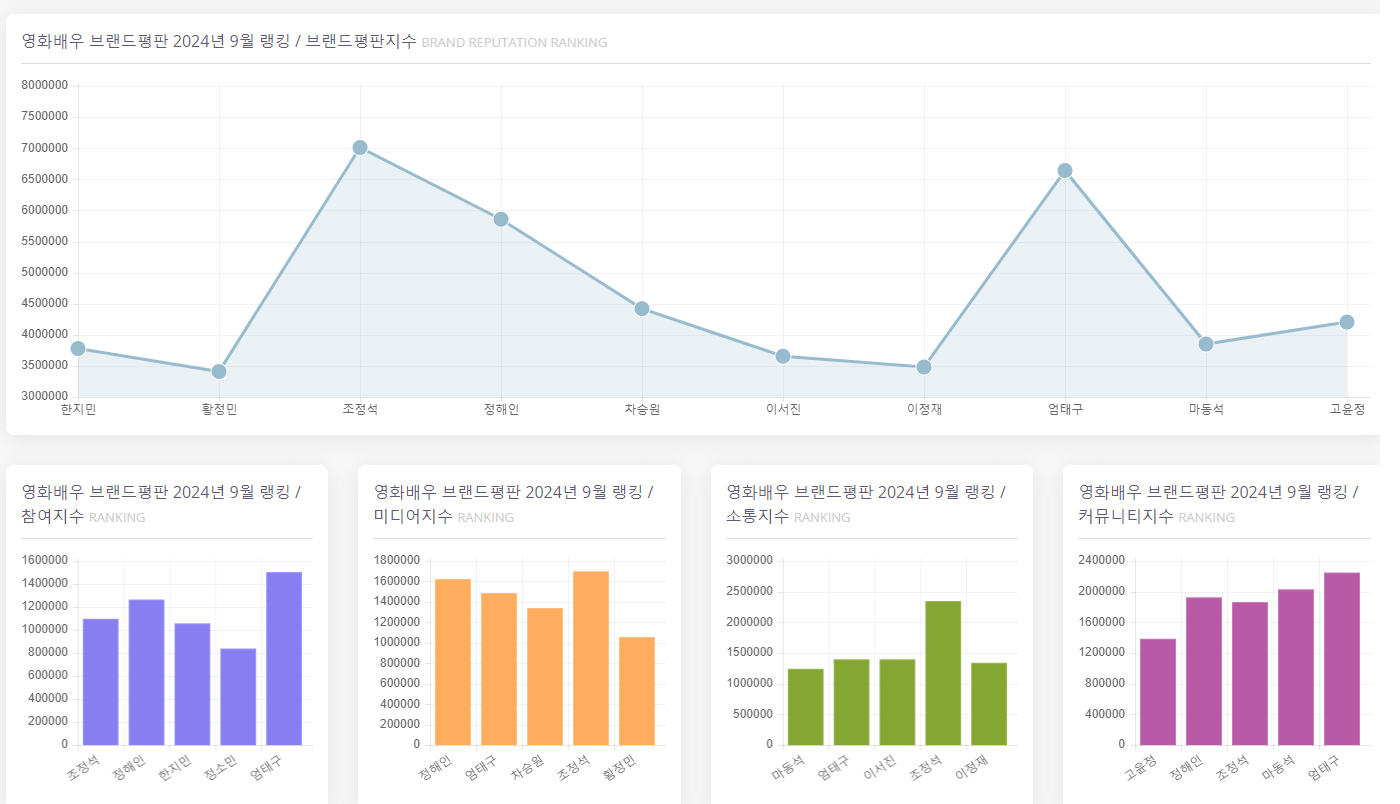
Task: Click the magenta 고윤정 bar in 커뮤니티지수 chart
Action: [x=1158, y=692]
